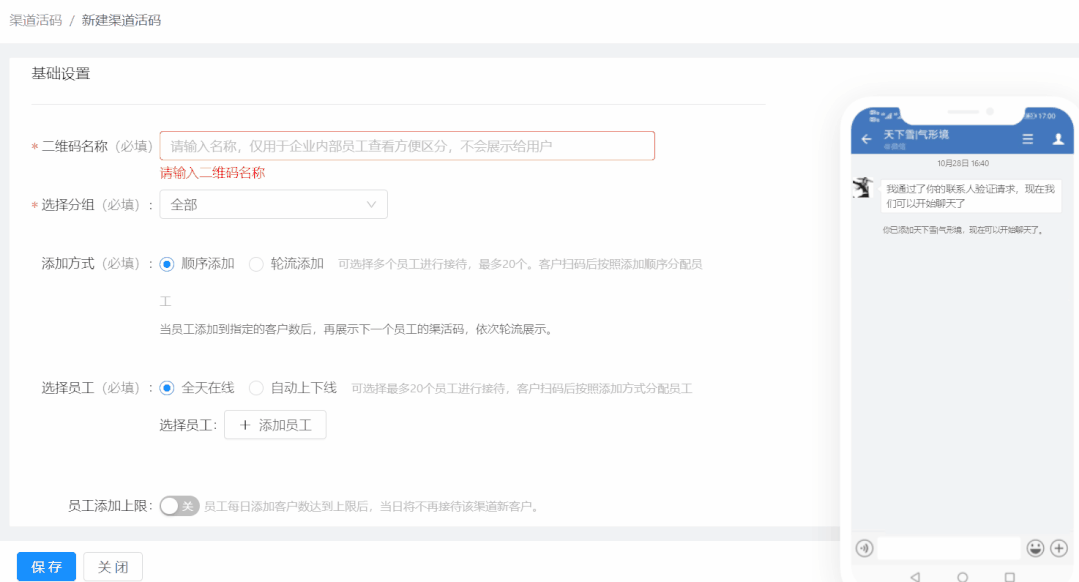Open the hamburger menu in phone preview
Image resolution: width=1079 pixels, height=582 pixels.
(1027, 139)
